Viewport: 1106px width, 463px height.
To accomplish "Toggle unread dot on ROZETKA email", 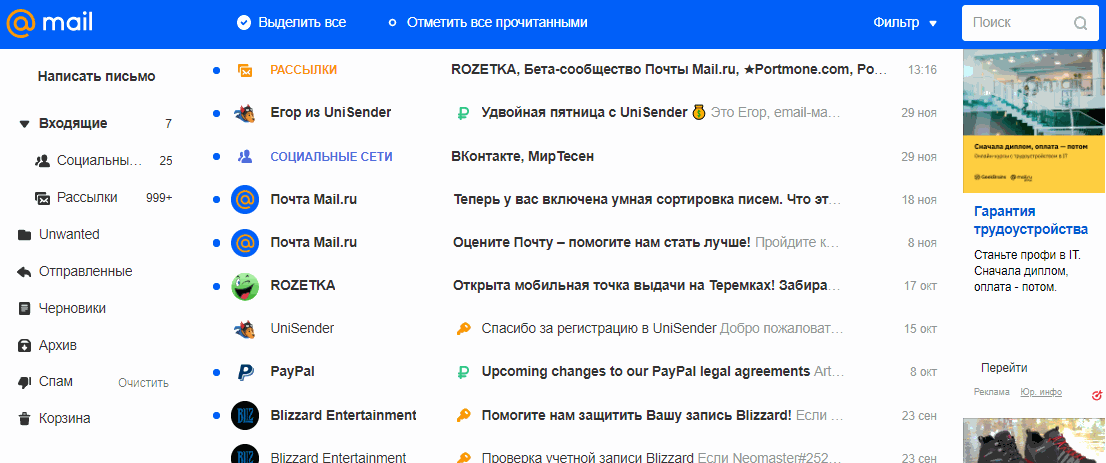I will (x=216, y=286).
